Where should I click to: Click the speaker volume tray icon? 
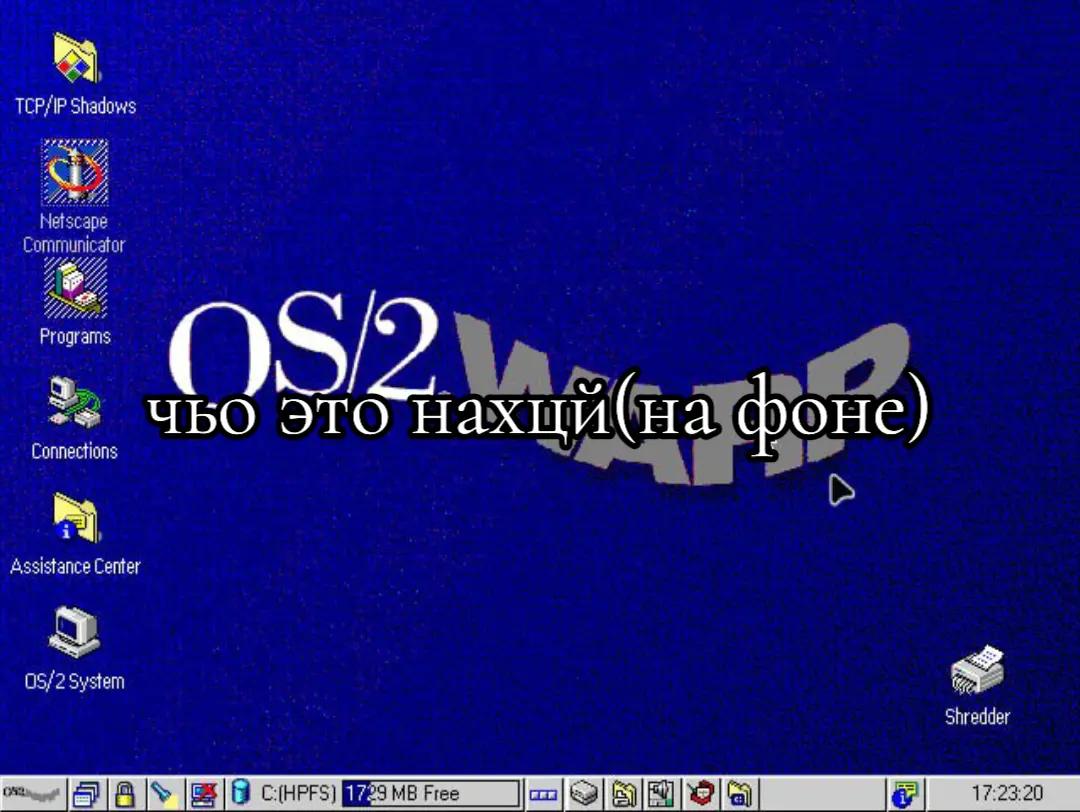661,794
